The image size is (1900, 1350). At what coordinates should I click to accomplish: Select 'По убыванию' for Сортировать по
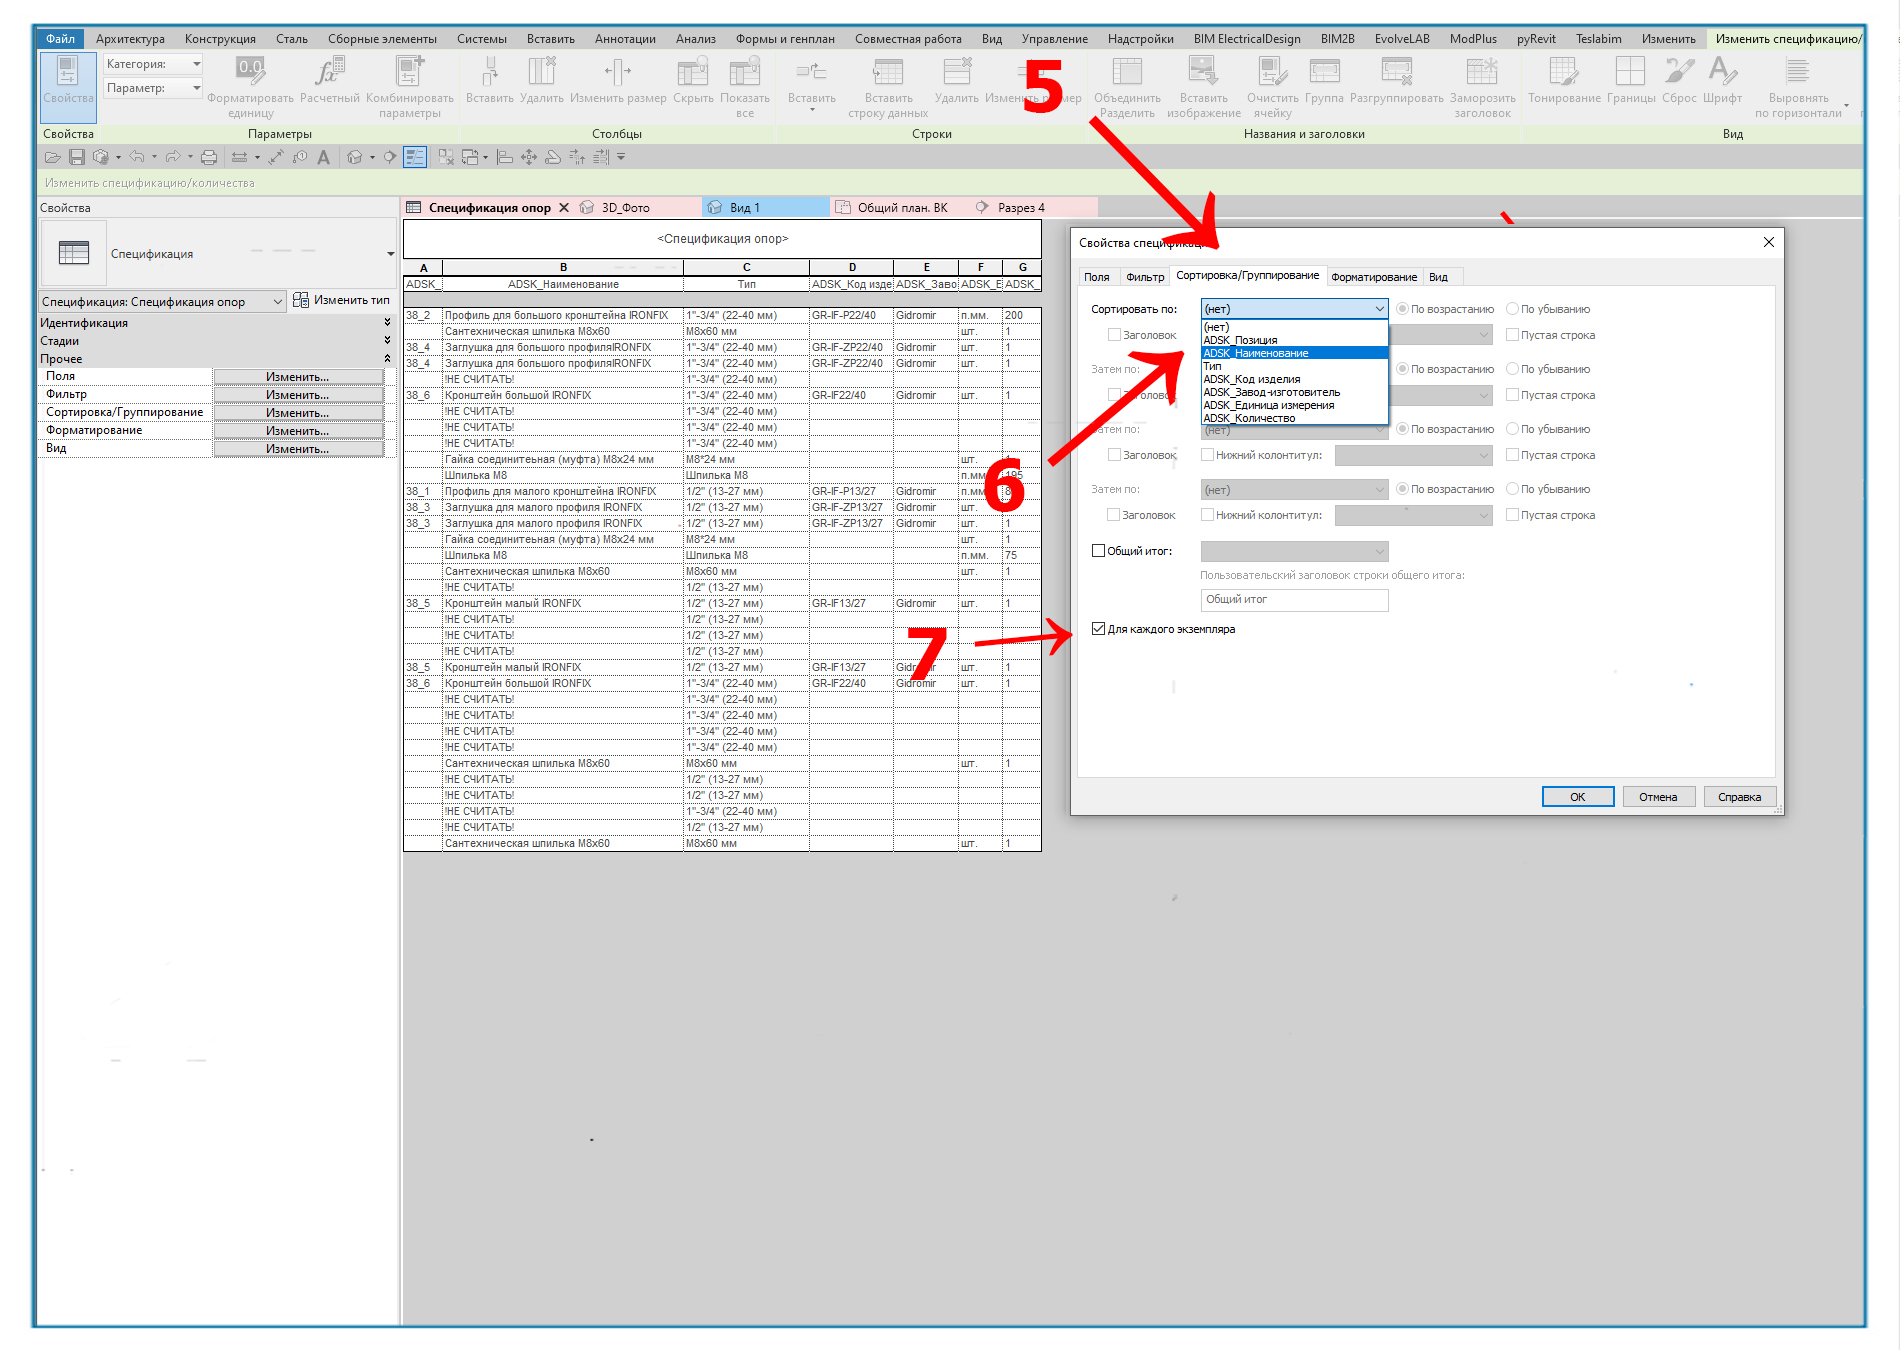point(1512,309)
